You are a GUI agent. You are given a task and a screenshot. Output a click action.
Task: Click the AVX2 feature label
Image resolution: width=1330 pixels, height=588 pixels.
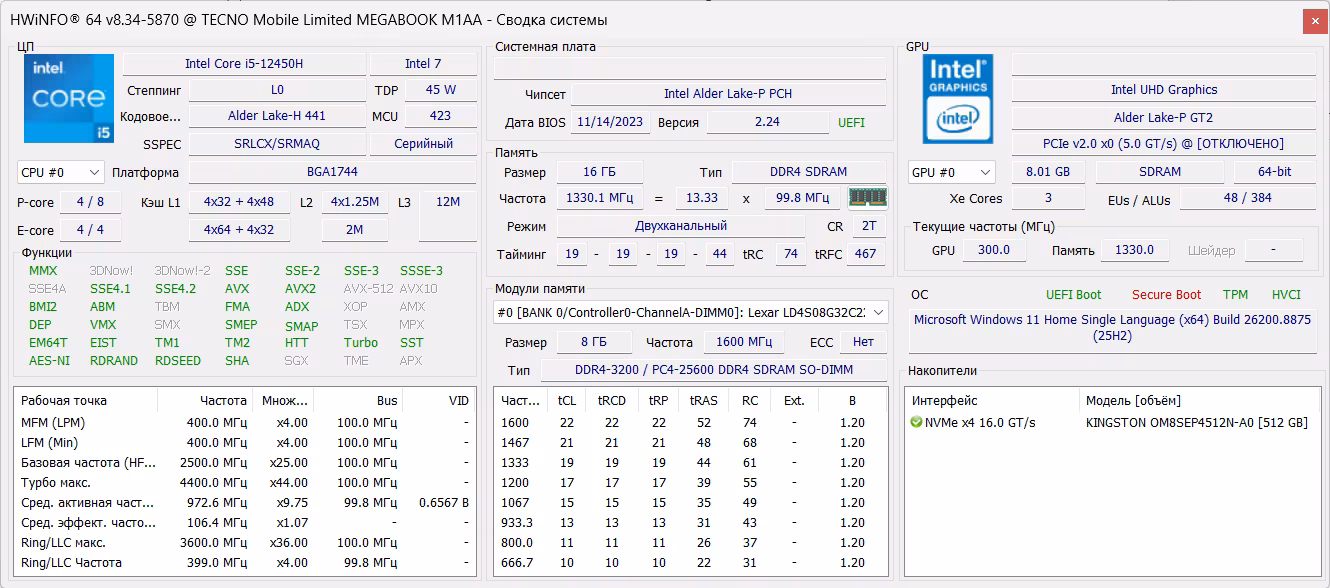coord(300,289)
